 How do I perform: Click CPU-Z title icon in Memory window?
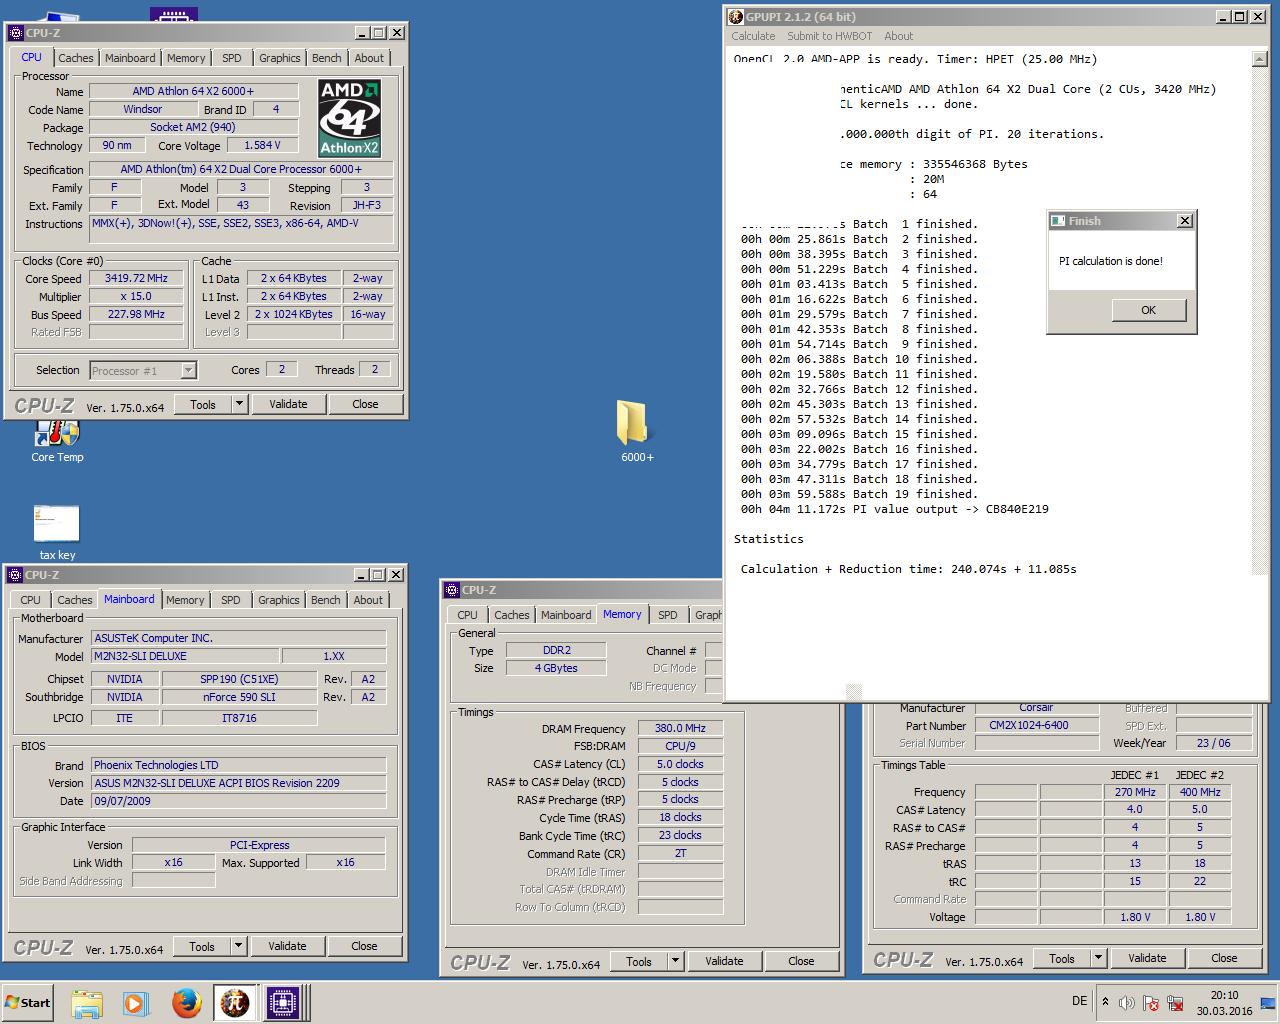(451, 590)
